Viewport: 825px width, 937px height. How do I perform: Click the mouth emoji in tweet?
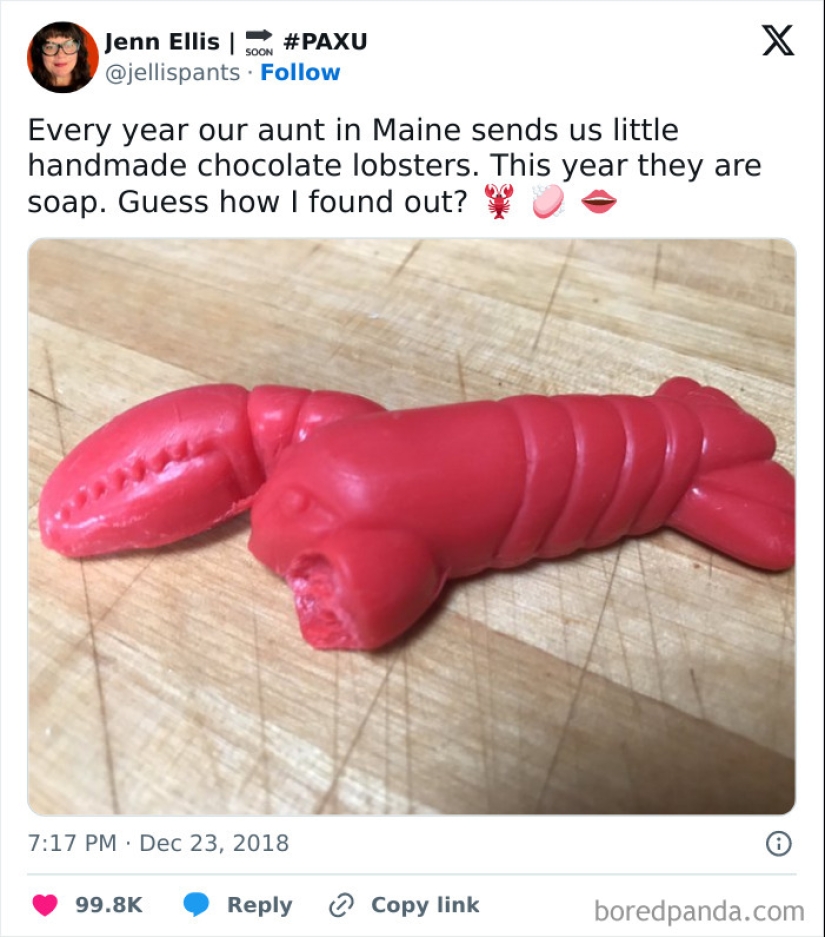pos(599,201)
